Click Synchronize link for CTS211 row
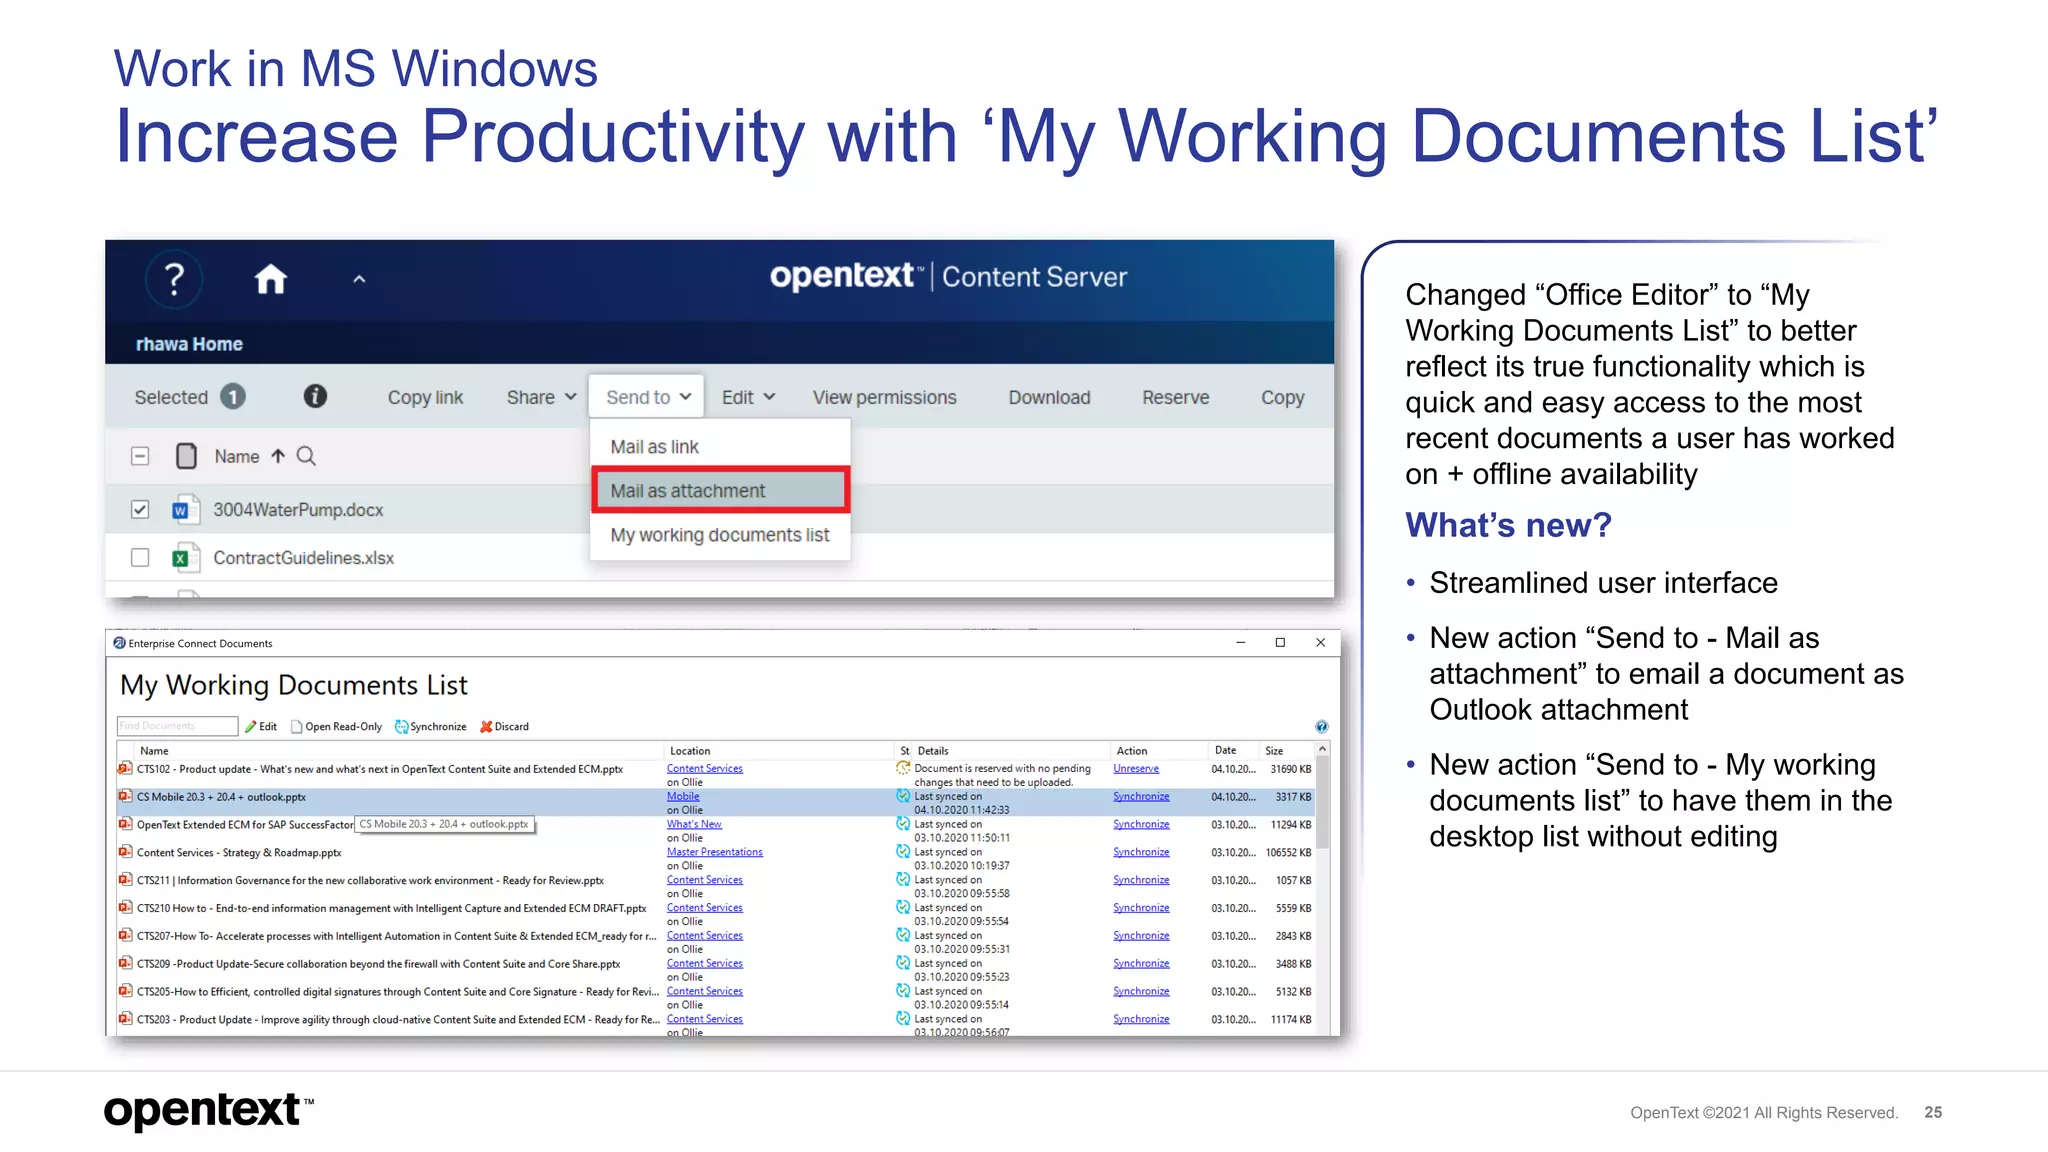Image resolution: width=2048 pixels, height=1152 pixels. click(1141, 880)
